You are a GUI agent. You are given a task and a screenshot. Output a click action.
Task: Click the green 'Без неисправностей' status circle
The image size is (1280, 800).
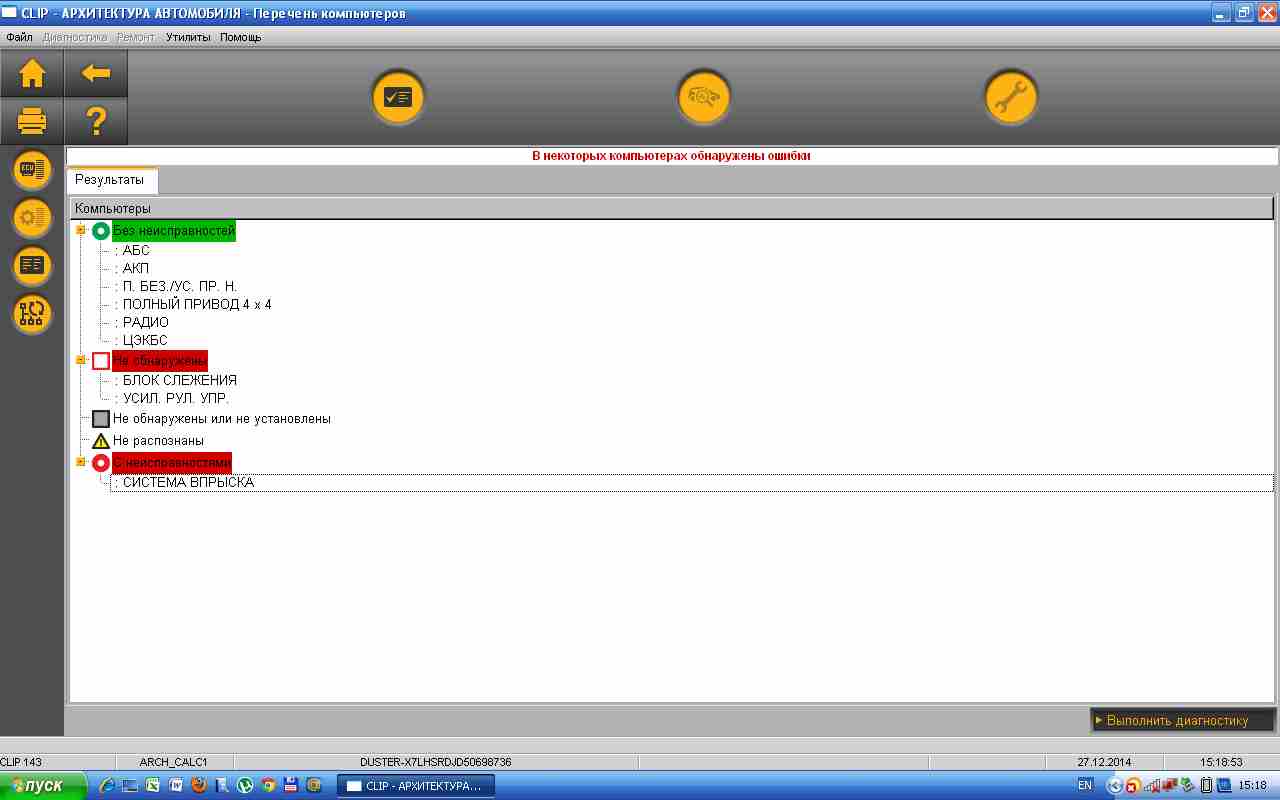[x=101, y=231]
